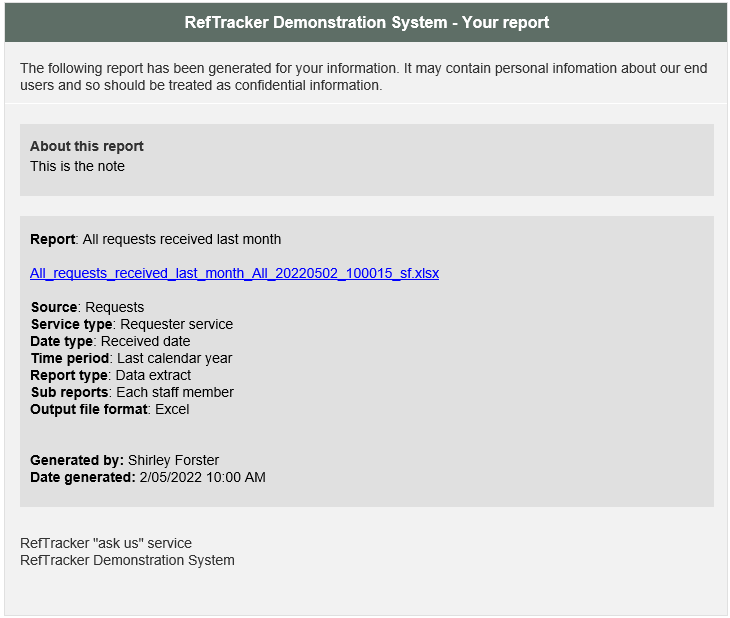730x618 pixels.
Task: Click the RefTracker Demonstration System header title
Action: click(x=366, y=22)
